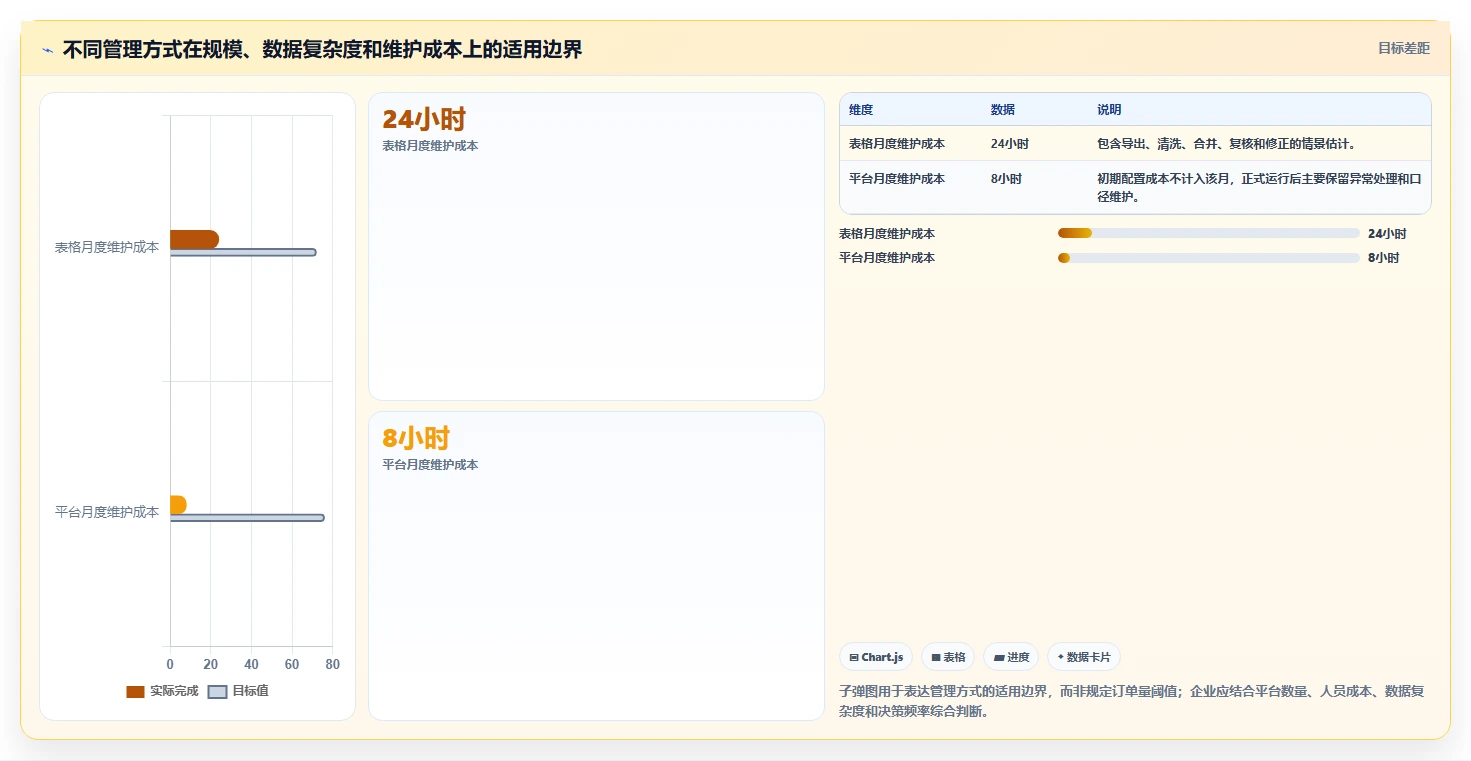1471x761 pixels.
Task: Click the 平台月度维护成本 label left of progress bar
Action: tap(887, 258)
